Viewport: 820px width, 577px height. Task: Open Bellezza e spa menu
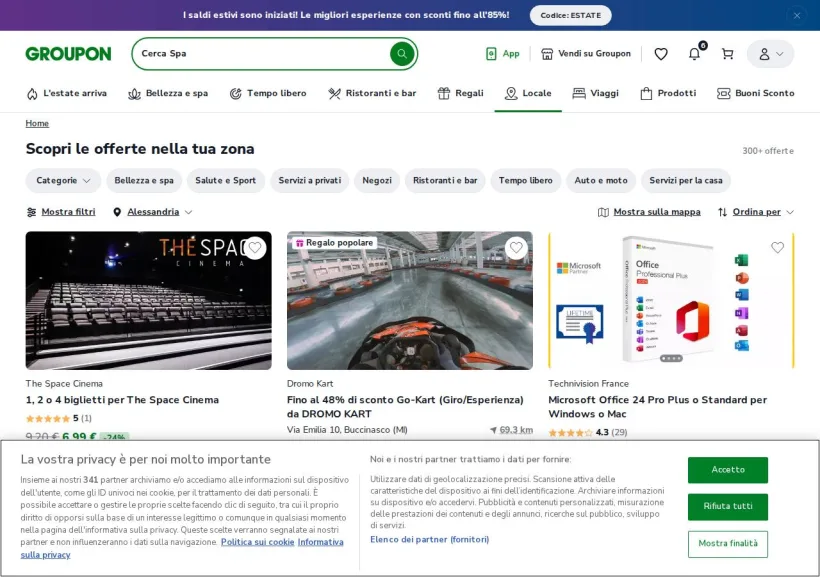coord(168,93)
